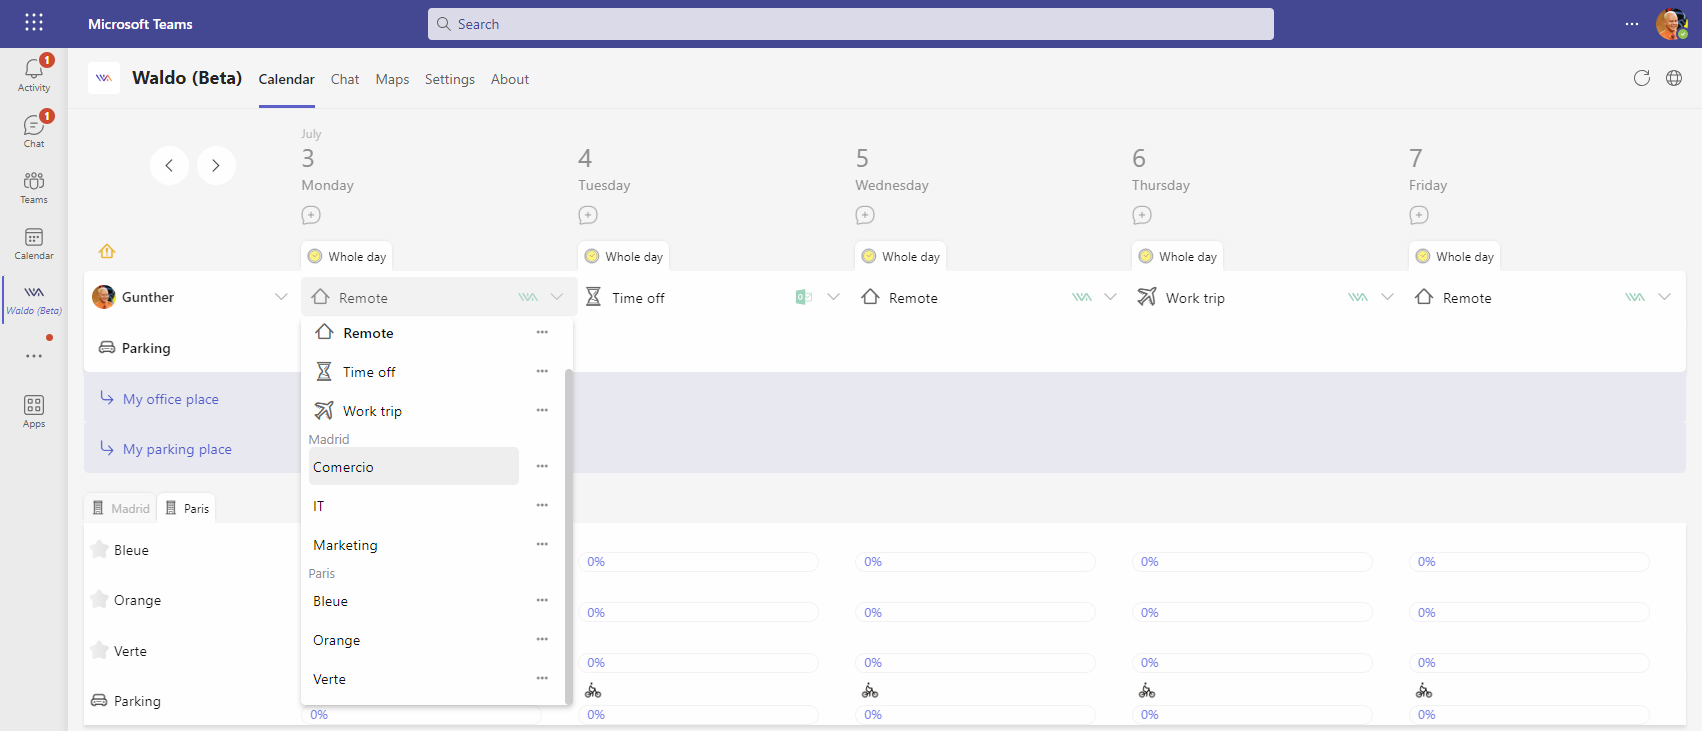Open Thursday Work trip dropdown chevron
Viewport: 1702px width, 731px height.
(x=1387, y=297)
